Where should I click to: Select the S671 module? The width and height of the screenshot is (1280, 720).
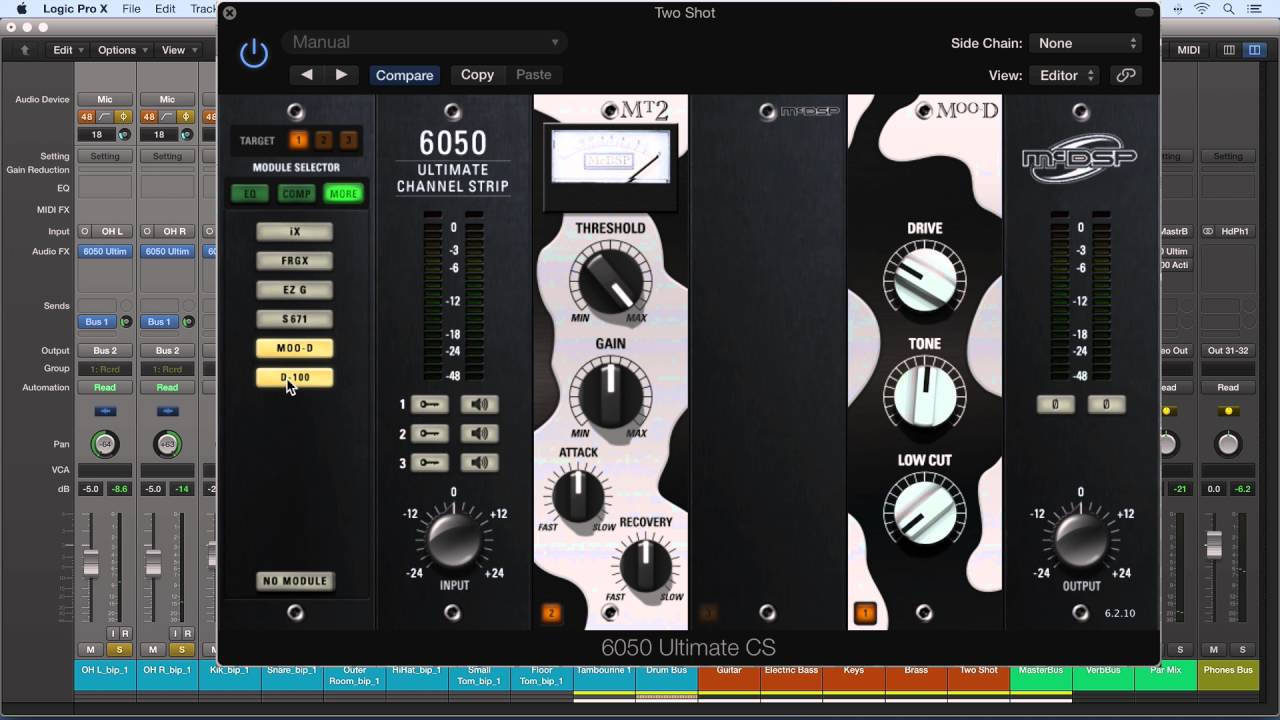click(295, 319)
